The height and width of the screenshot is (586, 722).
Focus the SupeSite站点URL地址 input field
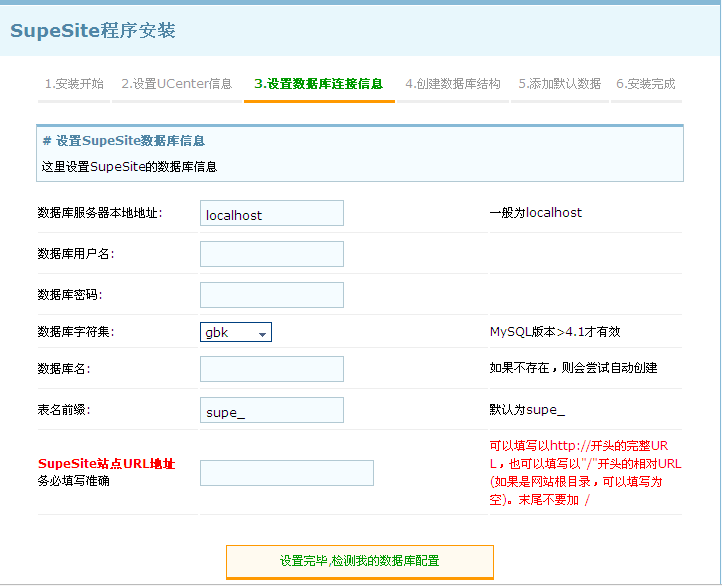point(287,473)
